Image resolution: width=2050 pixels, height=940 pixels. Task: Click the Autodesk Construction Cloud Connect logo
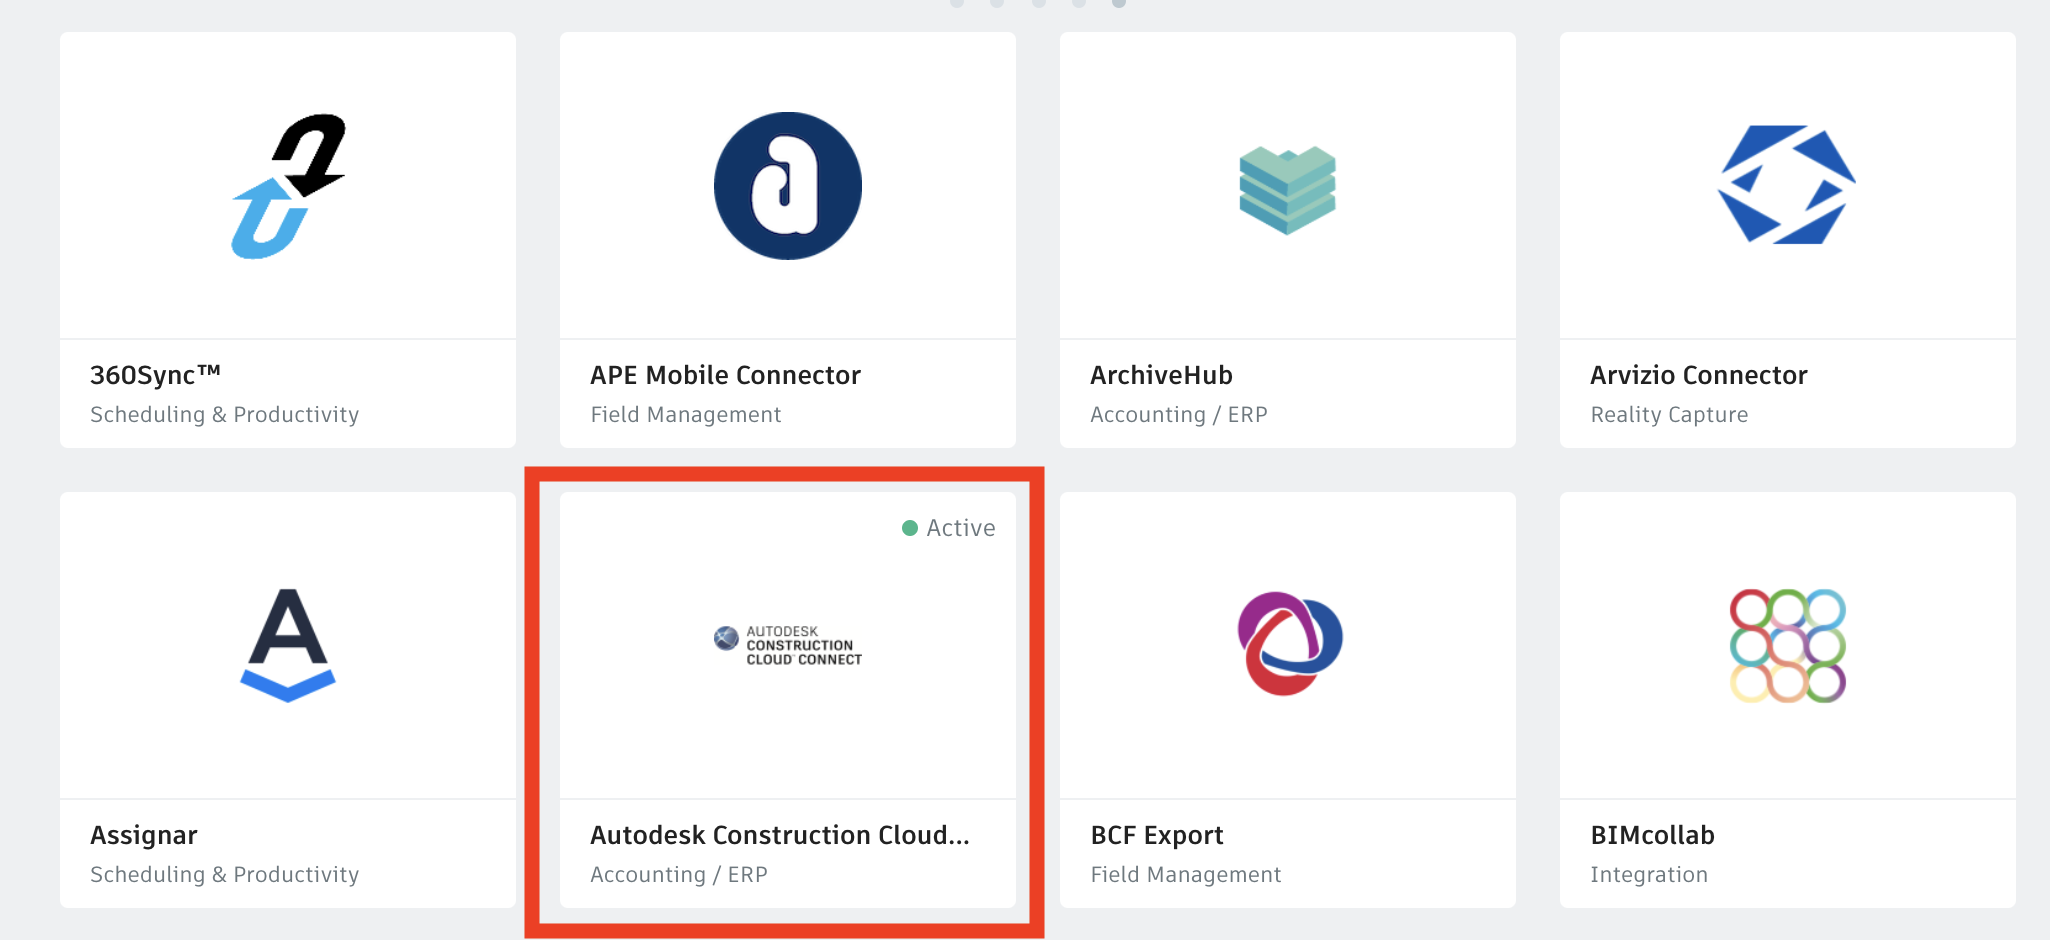[x=786, y=644]
